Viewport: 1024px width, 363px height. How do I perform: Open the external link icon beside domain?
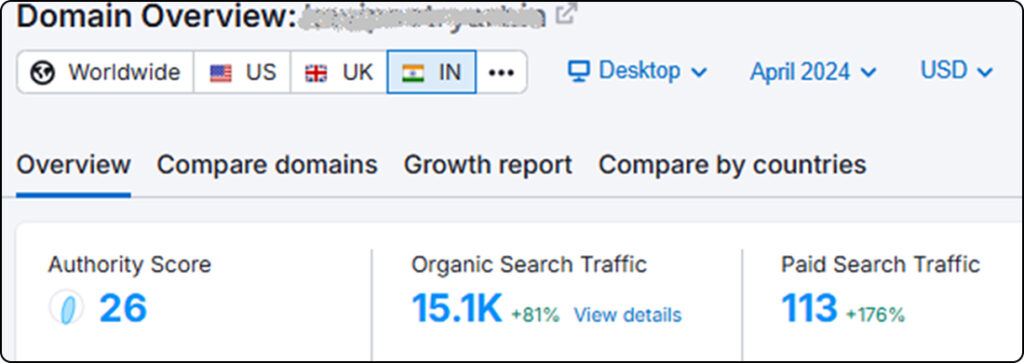pos(566,14)
